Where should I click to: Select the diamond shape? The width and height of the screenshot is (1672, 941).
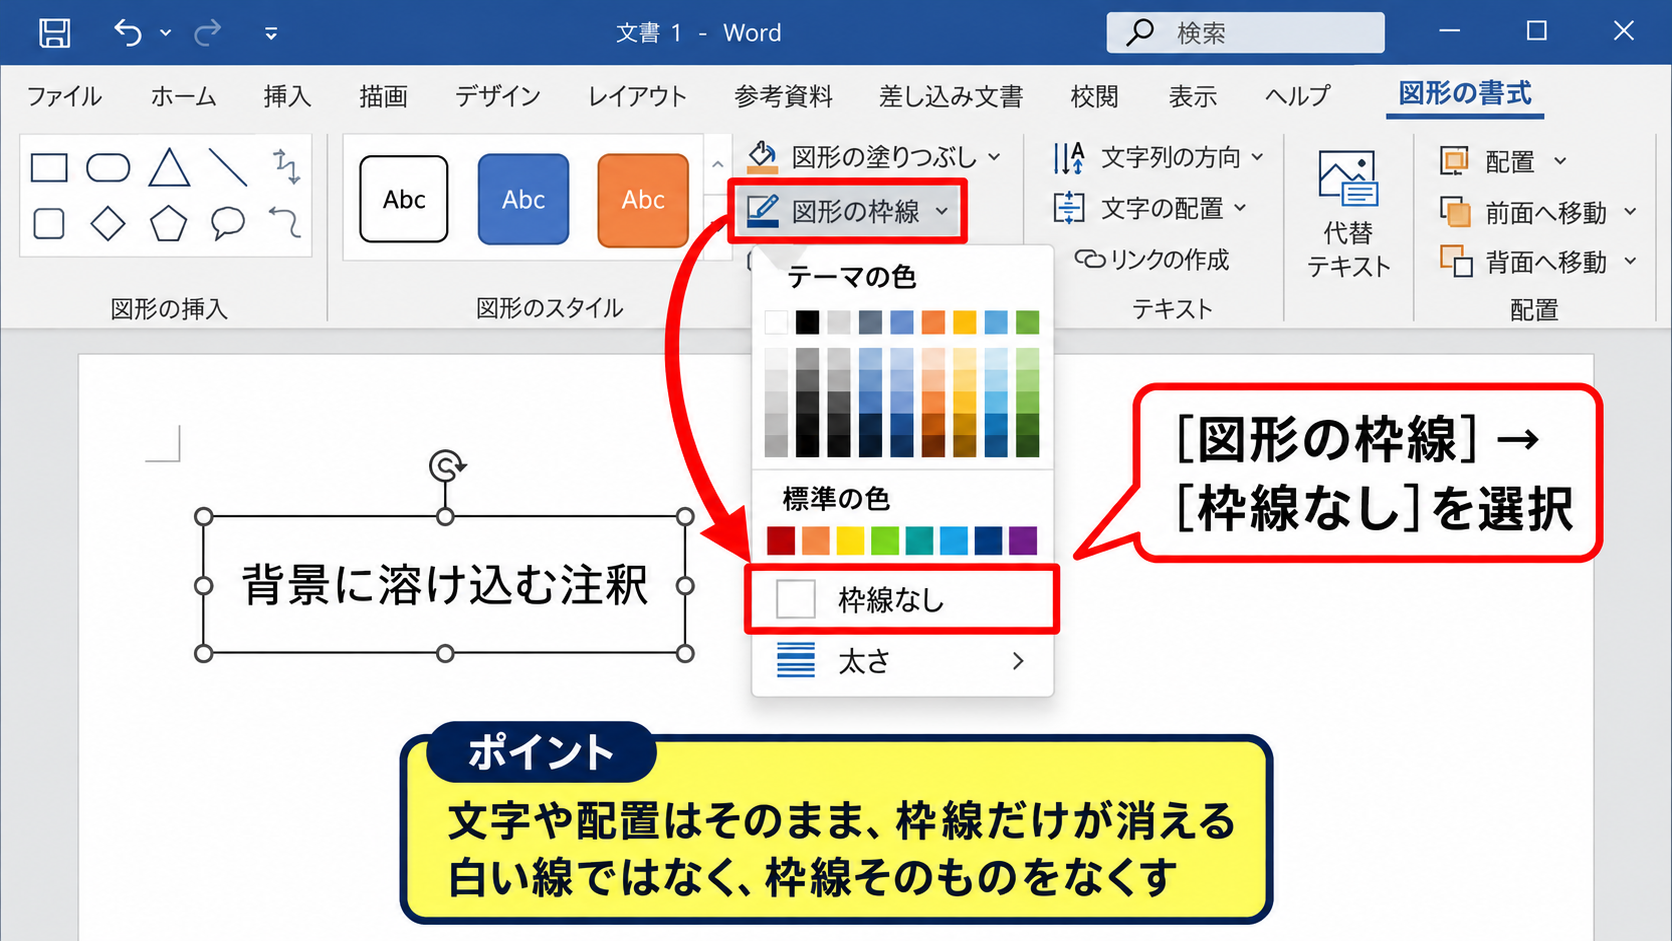[108, 224]
